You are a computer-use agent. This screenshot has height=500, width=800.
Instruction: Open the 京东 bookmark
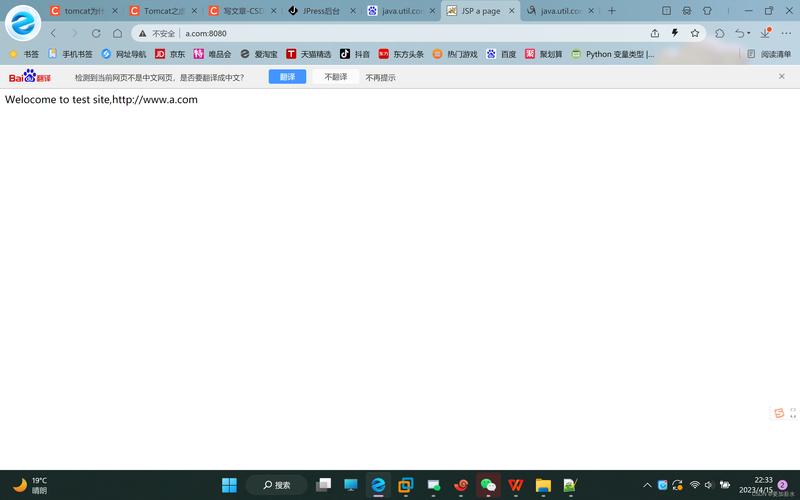coord(170,54)
